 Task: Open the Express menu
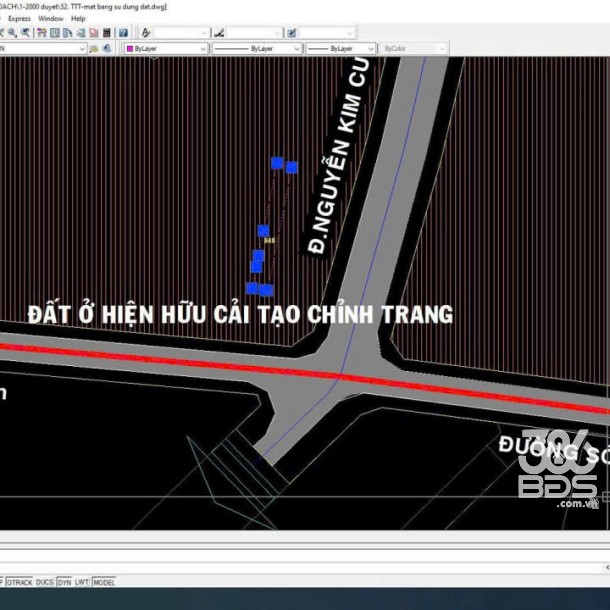pyautogui.click(x=19, y=19)
